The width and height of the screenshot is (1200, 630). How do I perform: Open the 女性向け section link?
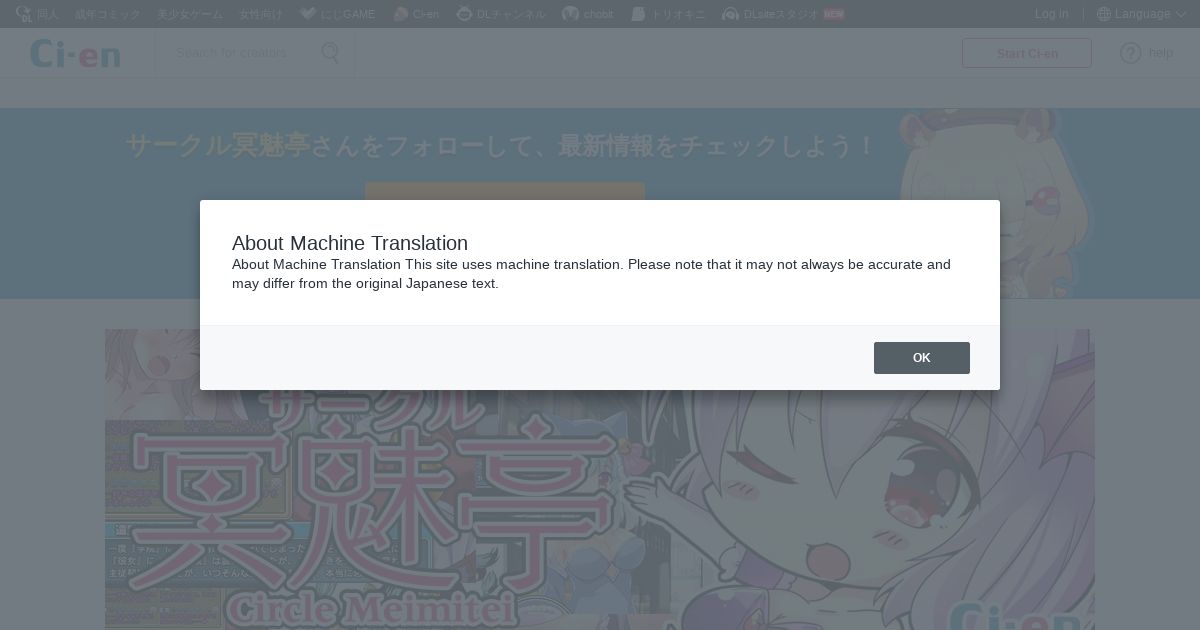click(x=261, y=14)
